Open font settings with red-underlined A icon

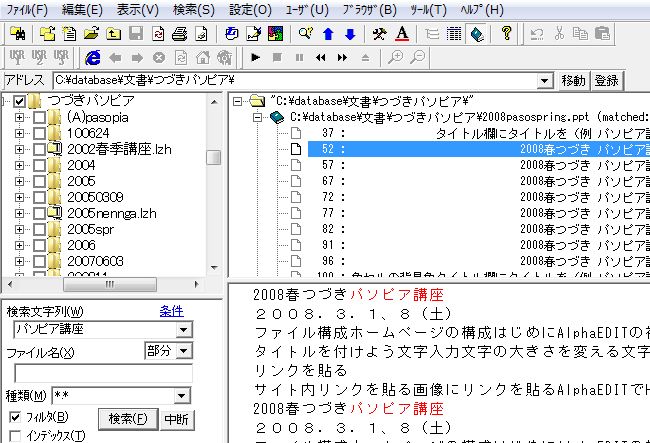coord(402,33)
